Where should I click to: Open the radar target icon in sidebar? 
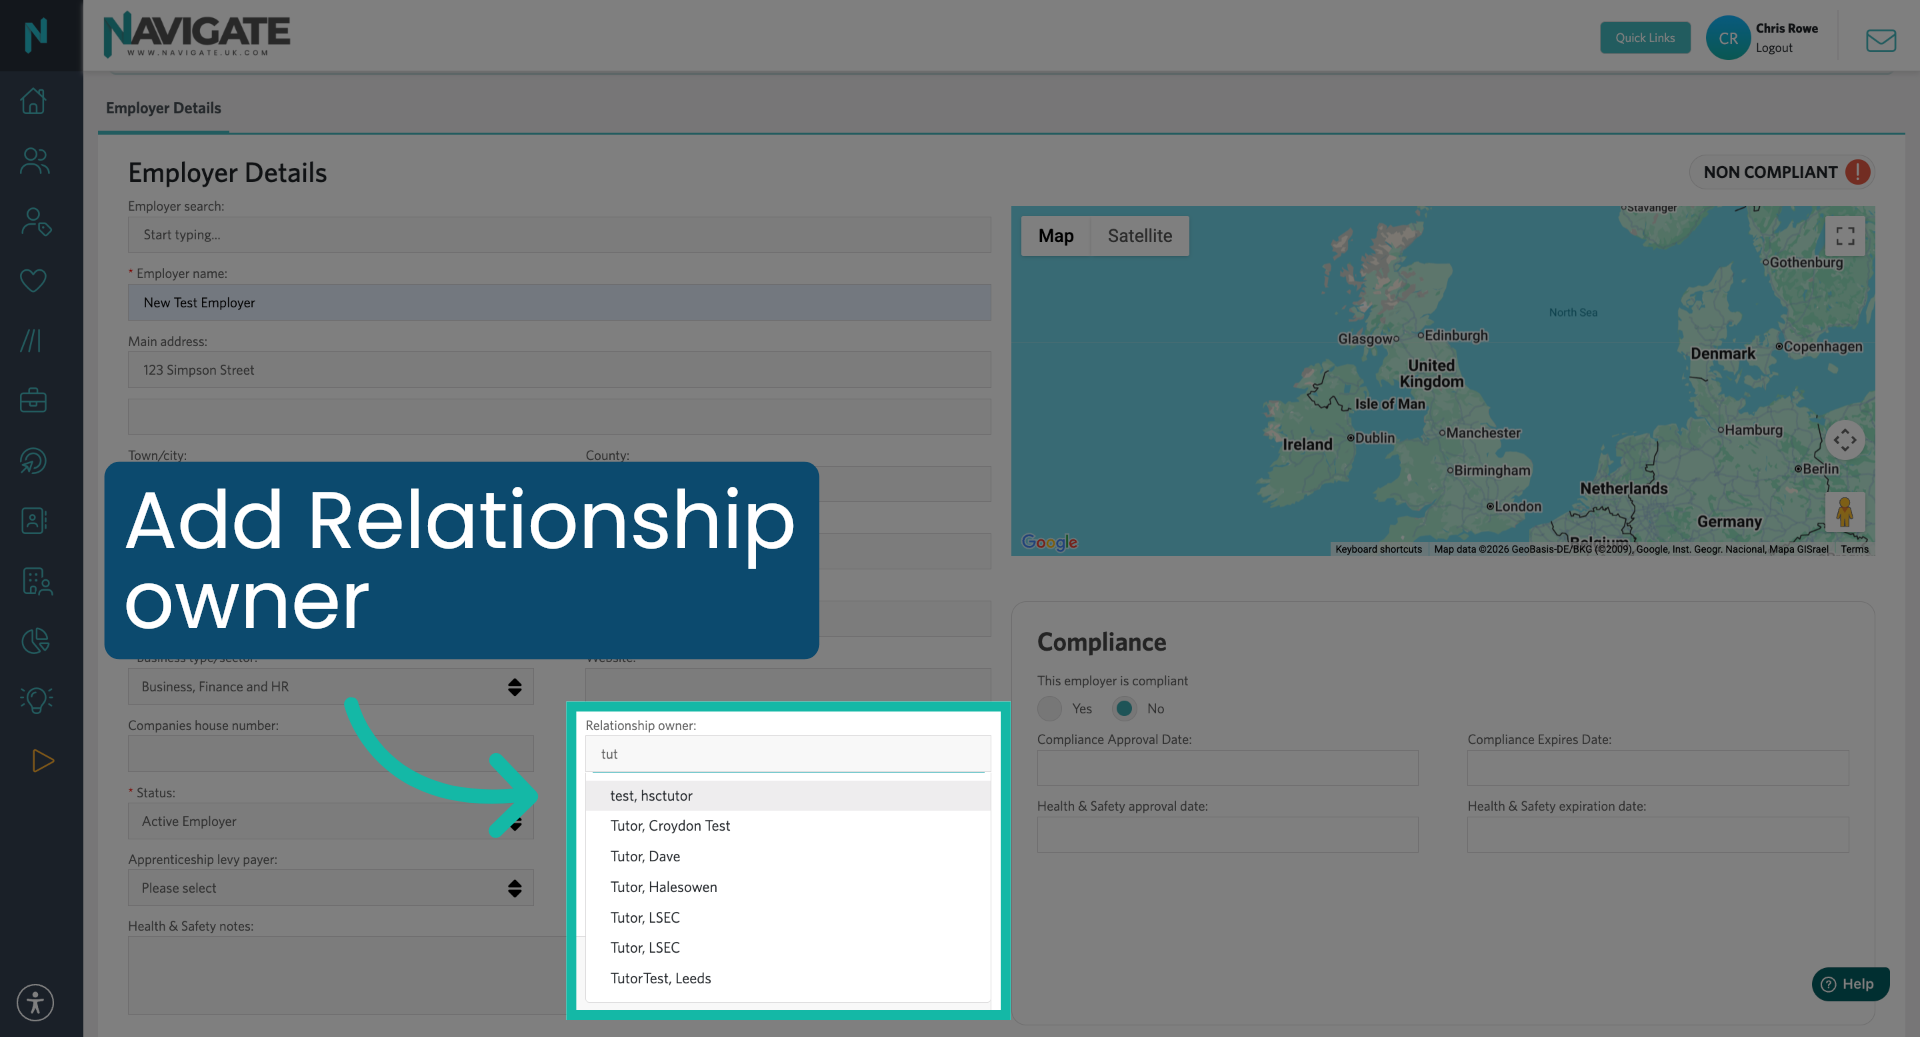(34, 461)
